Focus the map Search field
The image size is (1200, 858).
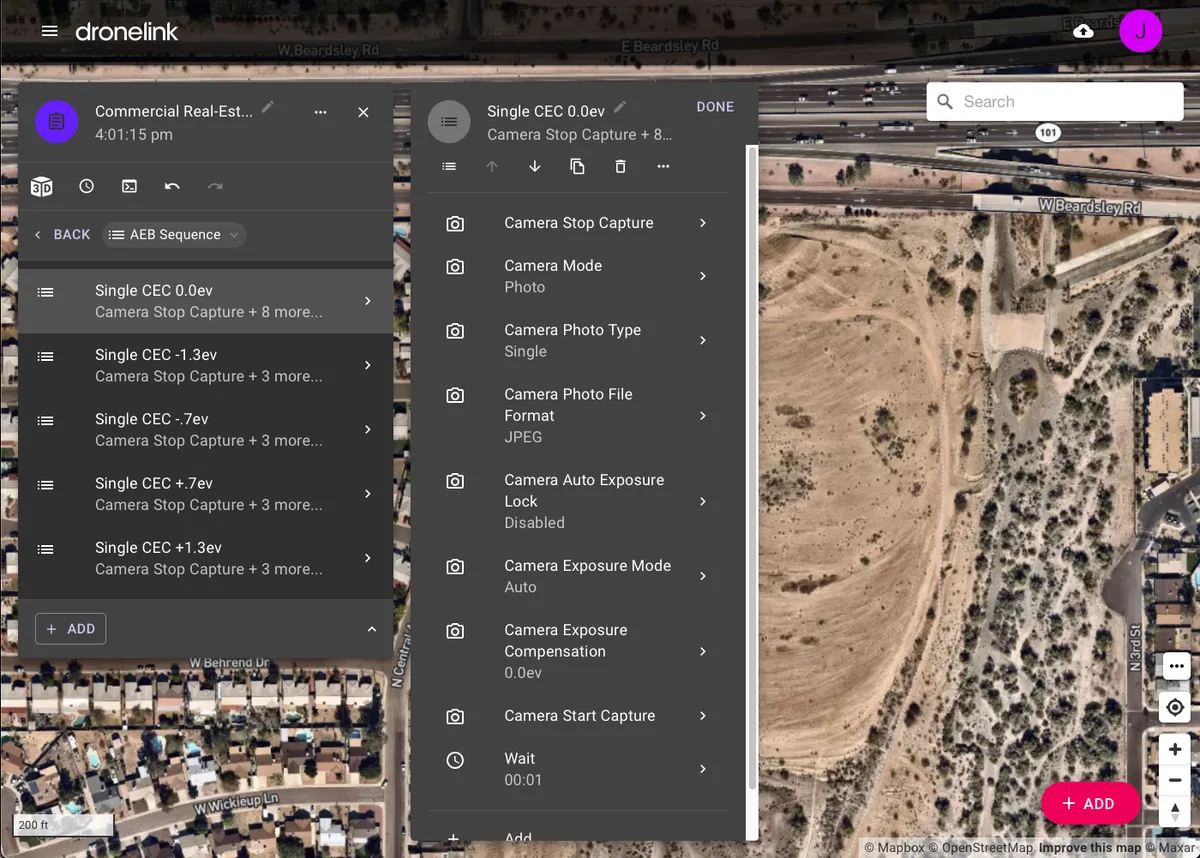point(1055,102)
